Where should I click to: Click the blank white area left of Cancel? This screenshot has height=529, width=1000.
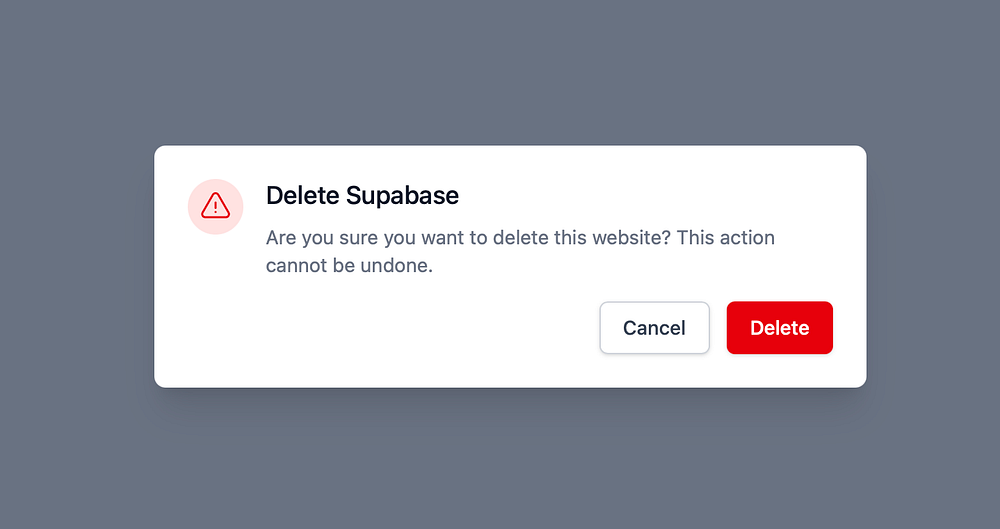tap(420, 328)
